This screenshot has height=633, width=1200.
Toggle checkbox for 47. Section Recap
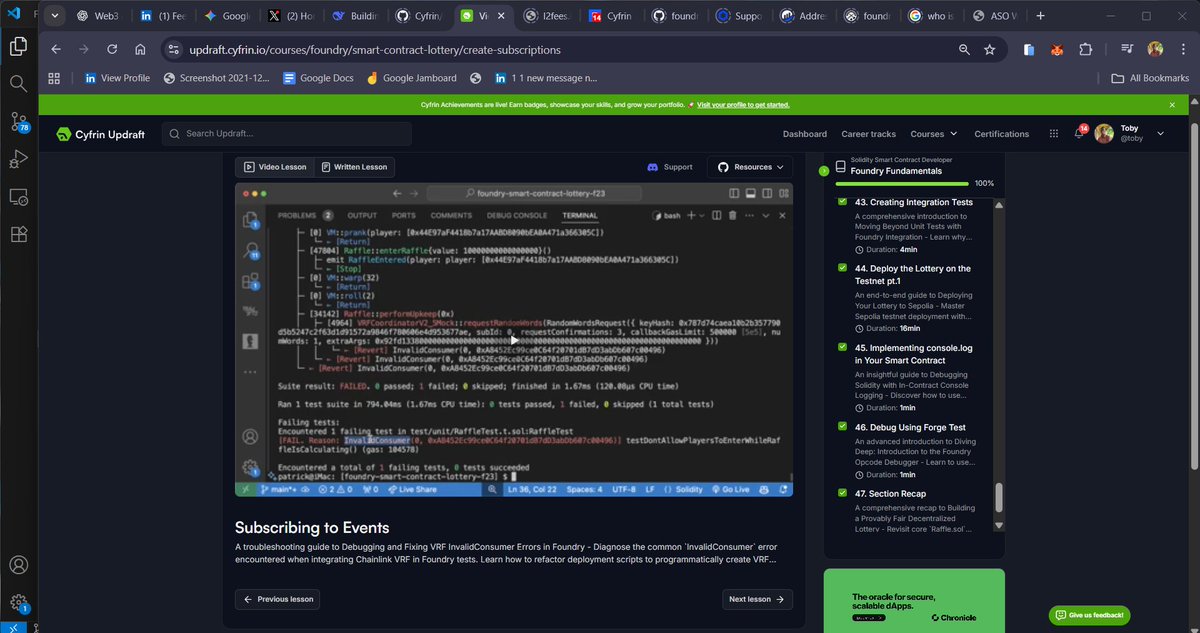842,493
